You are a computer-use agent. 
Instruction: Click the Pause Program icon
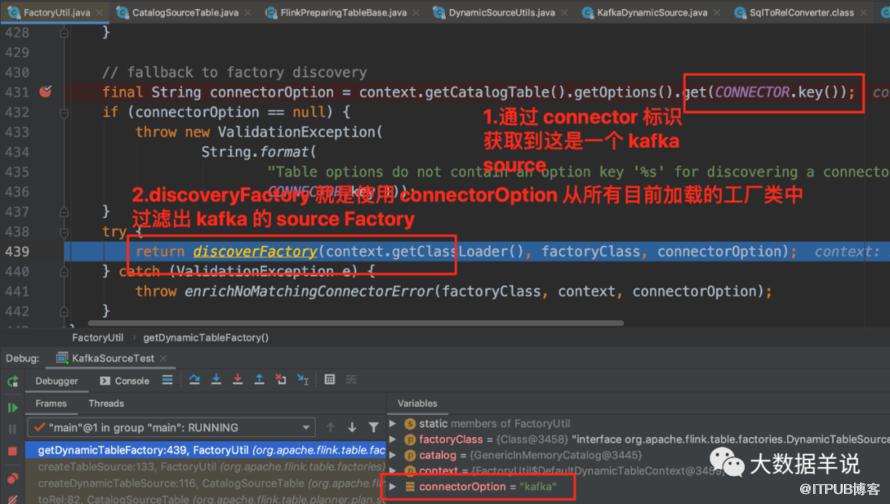click(12, 429)
